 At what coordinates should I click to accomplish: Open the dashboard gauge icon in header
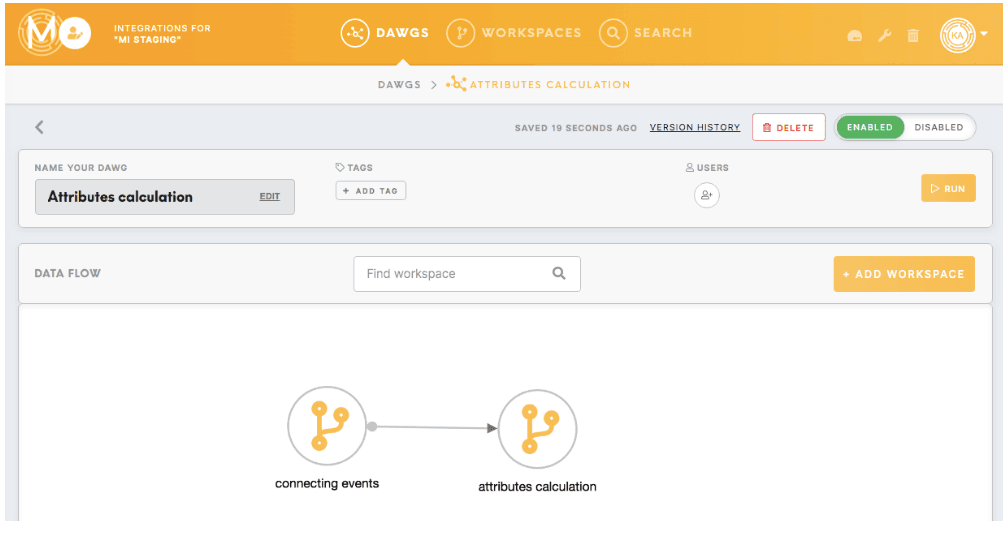[854, 35]
